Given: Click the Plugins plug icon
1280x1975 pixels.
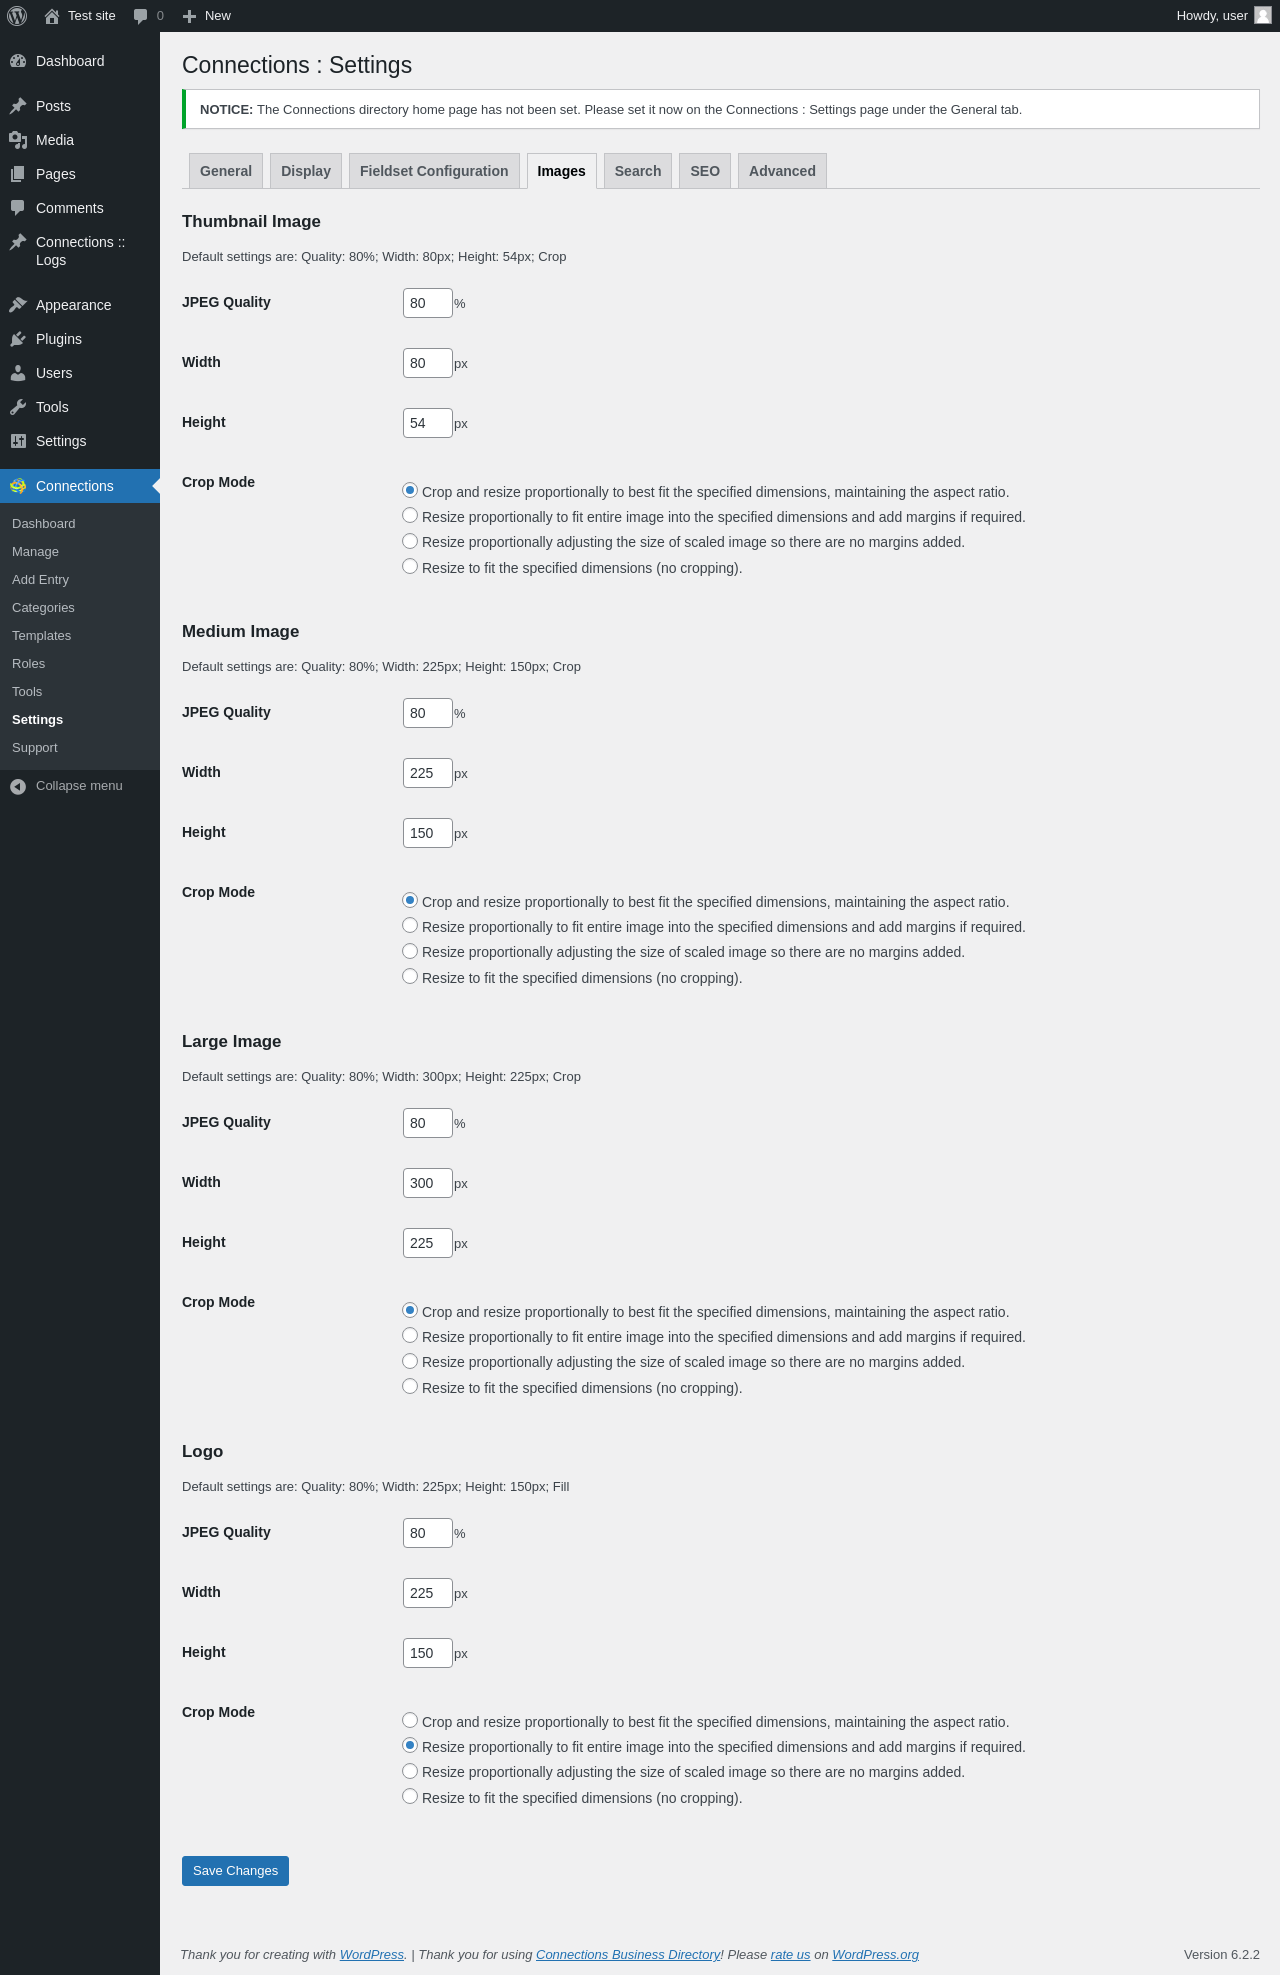Looking at the screenshot, I should 18,339.
